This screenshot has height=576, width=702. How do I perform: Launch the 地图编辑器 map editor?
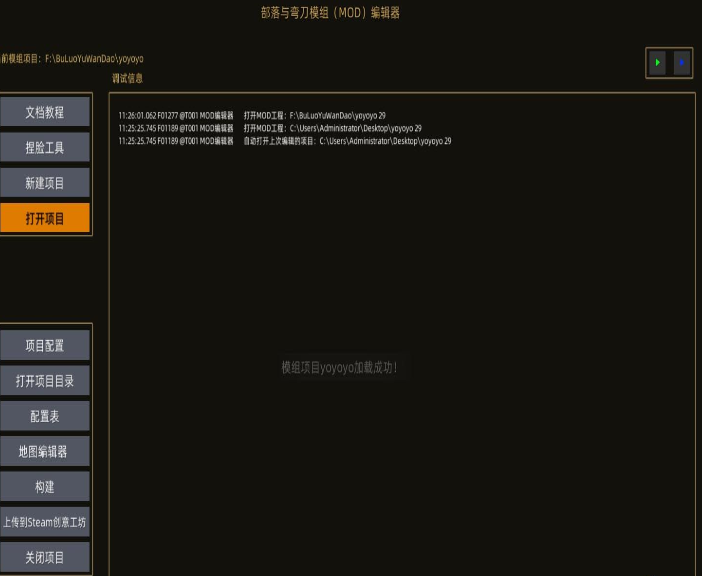(44, 451)
